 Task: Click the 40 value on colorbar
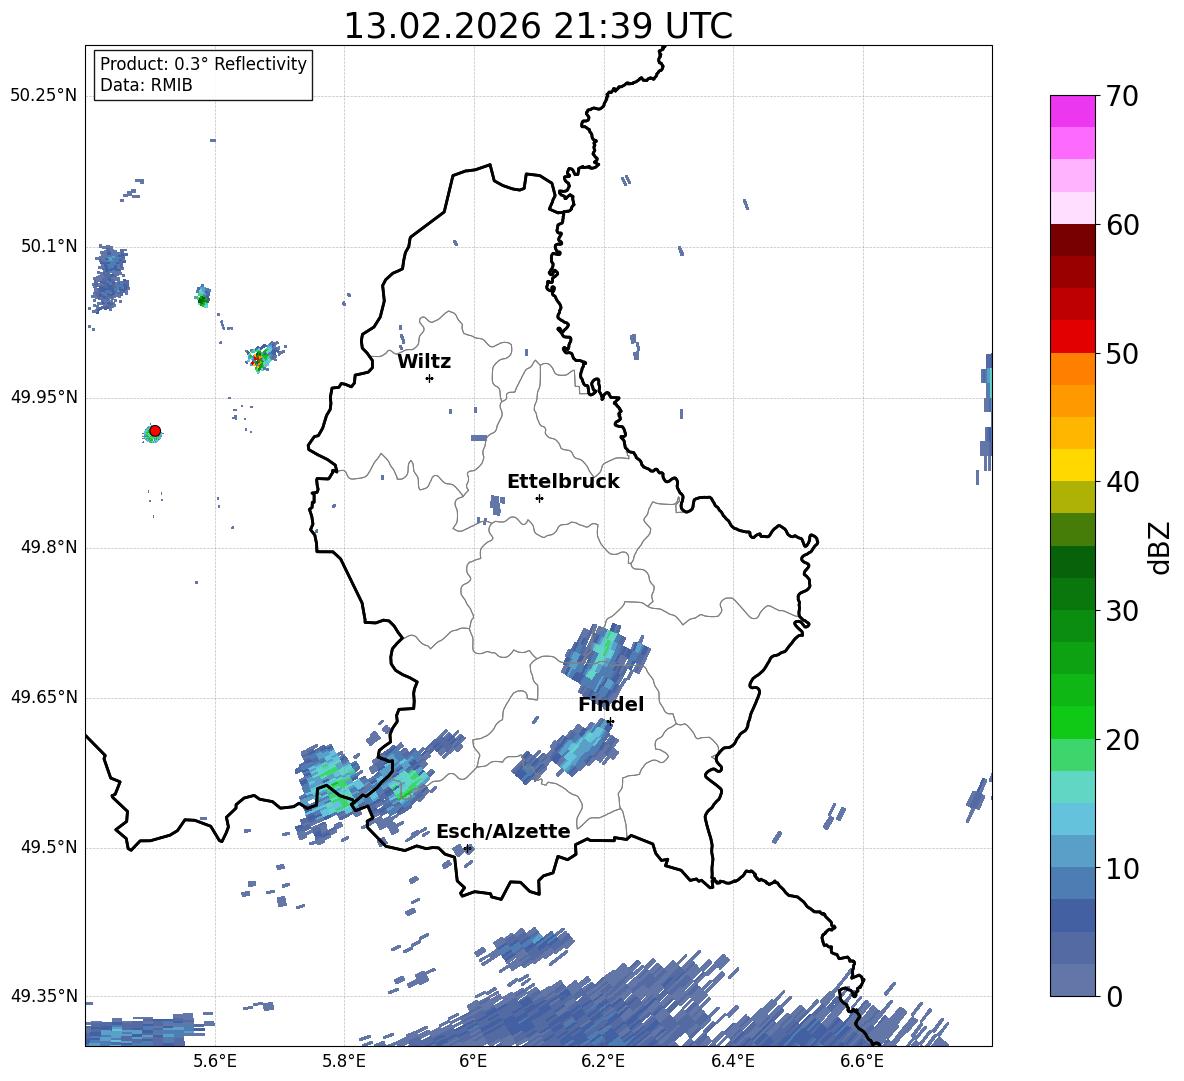1122,482
